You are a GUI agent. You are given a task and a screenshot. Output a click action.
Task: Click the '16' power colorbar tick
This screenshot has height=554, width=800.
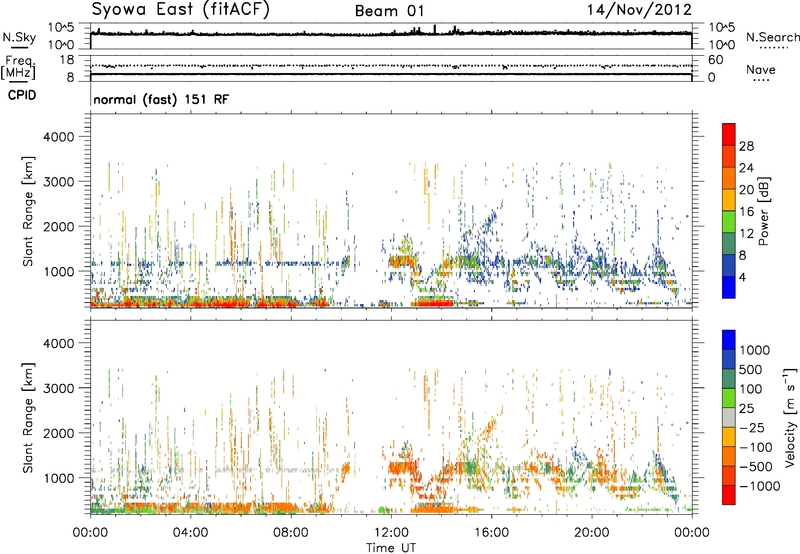746,212
